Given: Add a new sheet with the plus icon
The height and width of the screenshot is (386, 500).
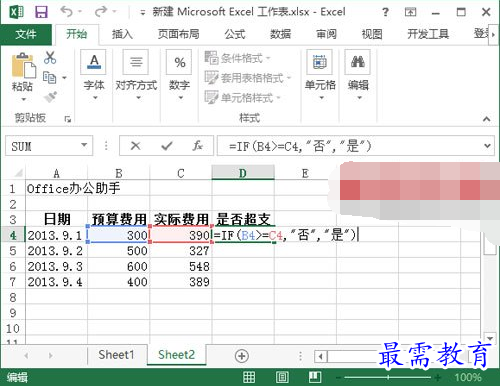Looking at the screenshot, I should pyautogui.click(x=242, y=356).
